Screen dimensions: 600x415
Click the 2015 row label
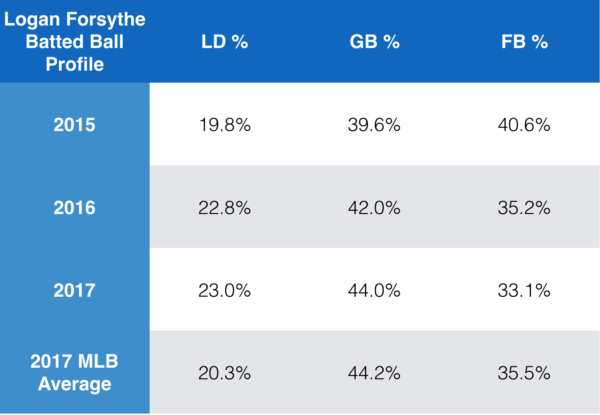[75, 125]
